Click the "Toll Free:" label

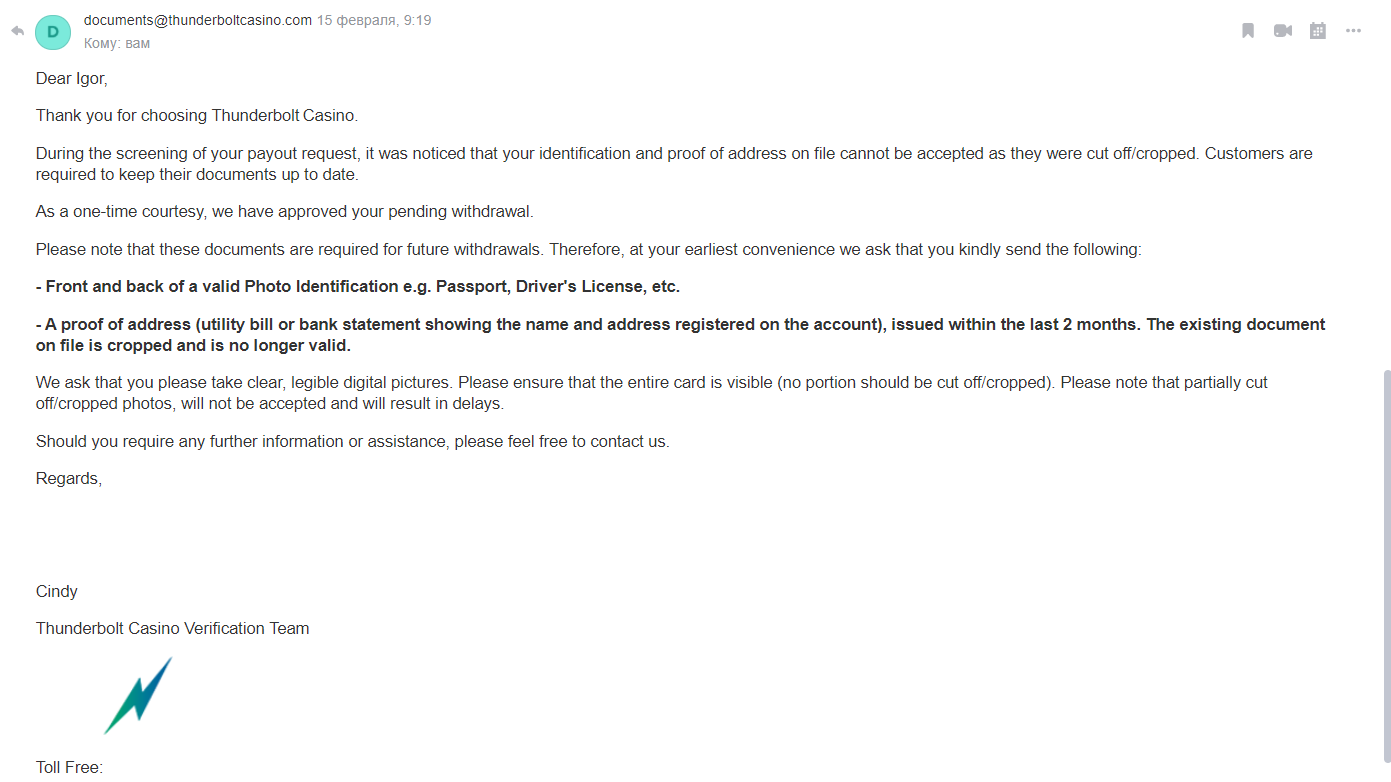(70, 768)
